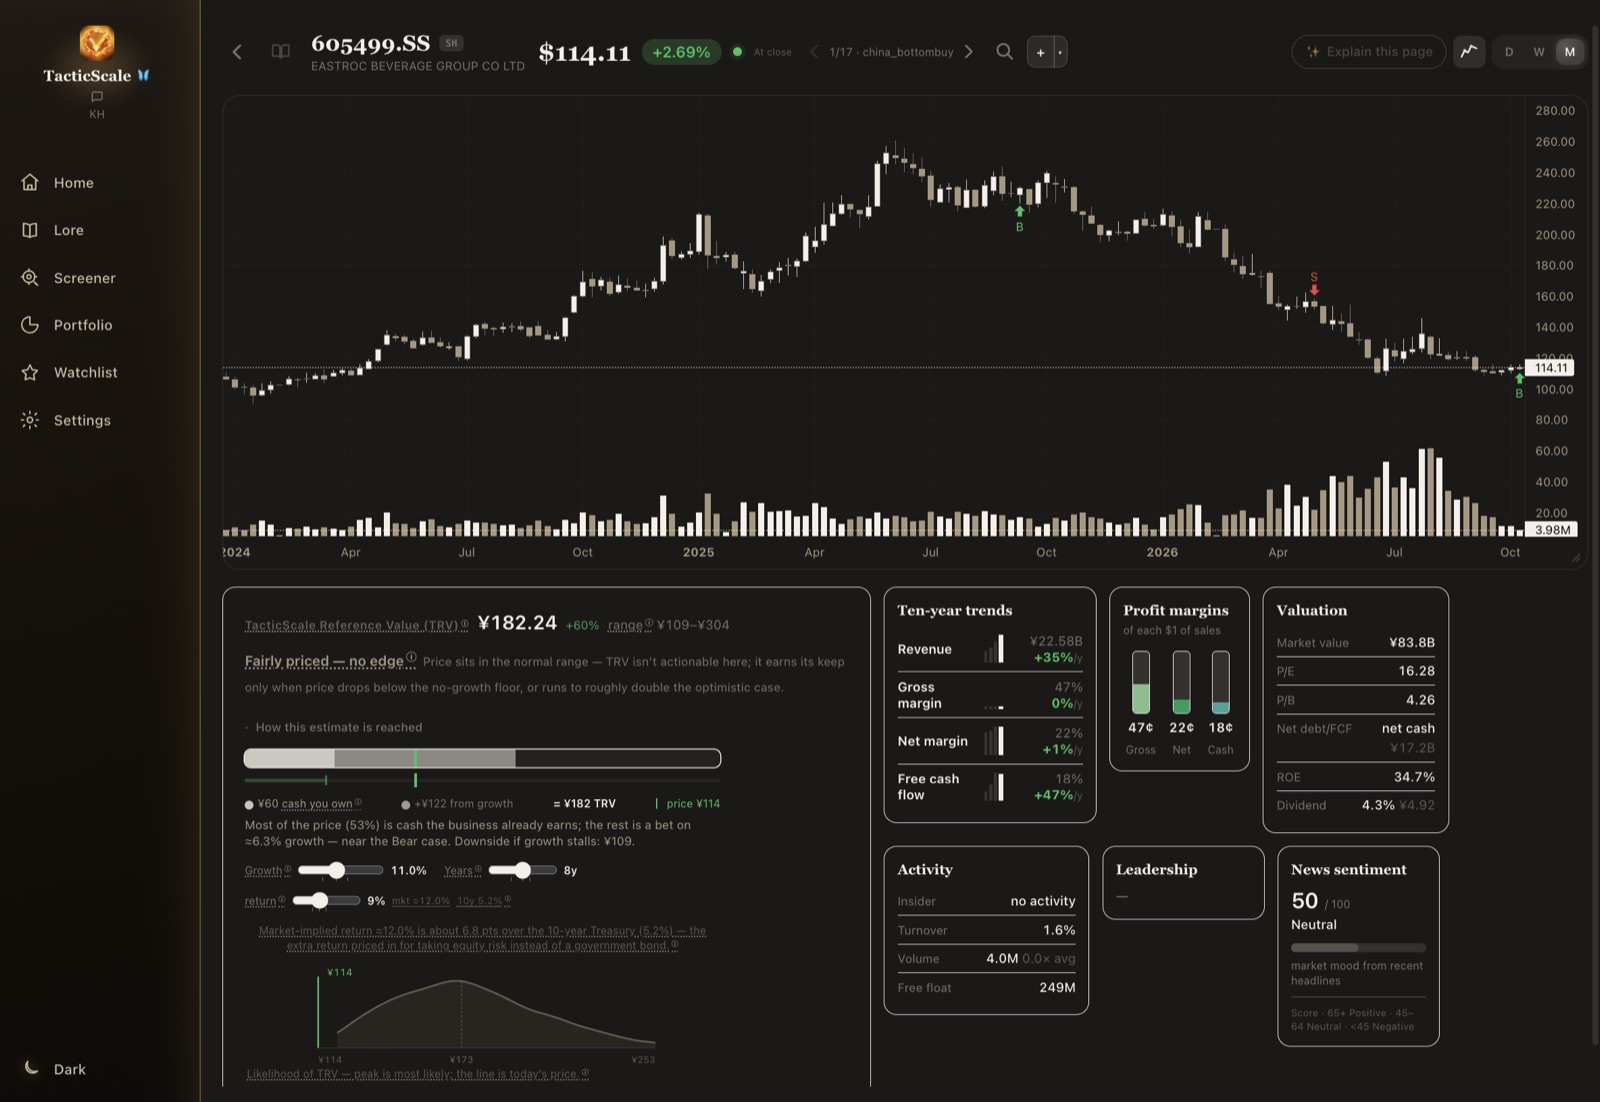Click the range info link
The width and height of the screenshot is (1600, 1102).
[x=630, y=625]
